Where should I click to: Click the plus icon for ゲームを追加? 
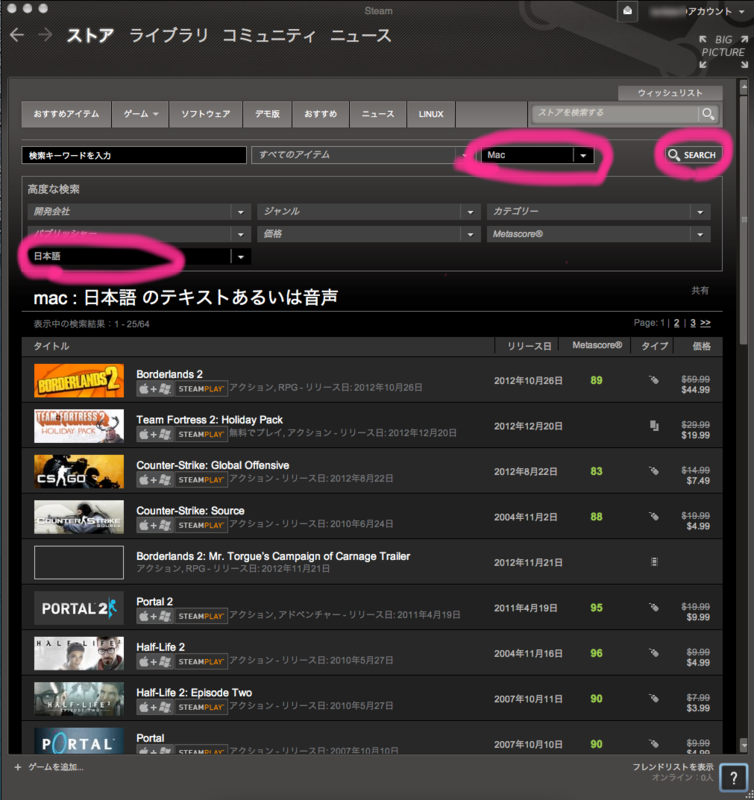18,767
